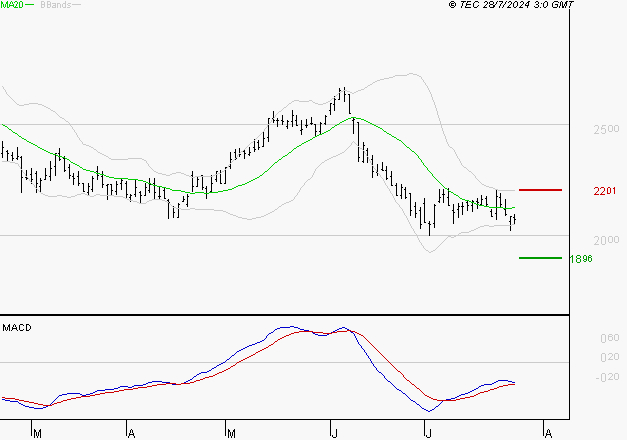Click the MA20 legend label
Screen dimensions: 627x440
(x=12, y=5)
